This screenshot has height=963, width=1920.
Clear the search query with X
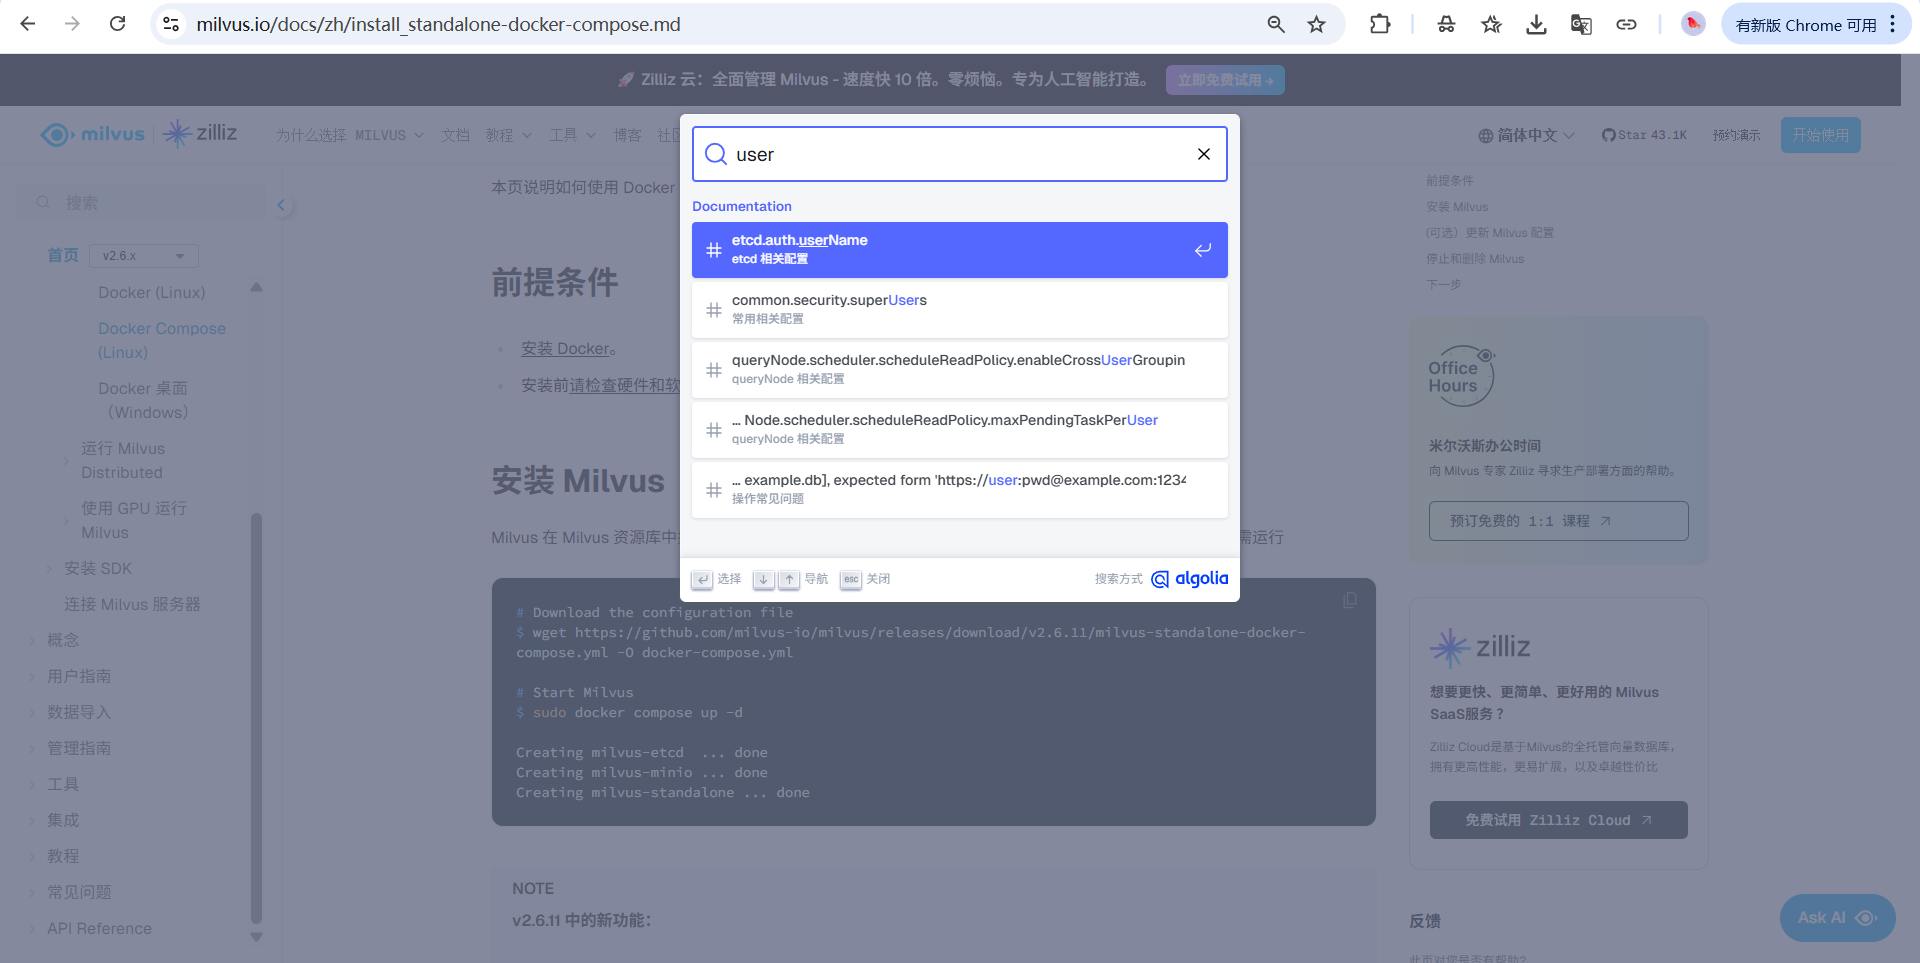(x=1204, y=154)
